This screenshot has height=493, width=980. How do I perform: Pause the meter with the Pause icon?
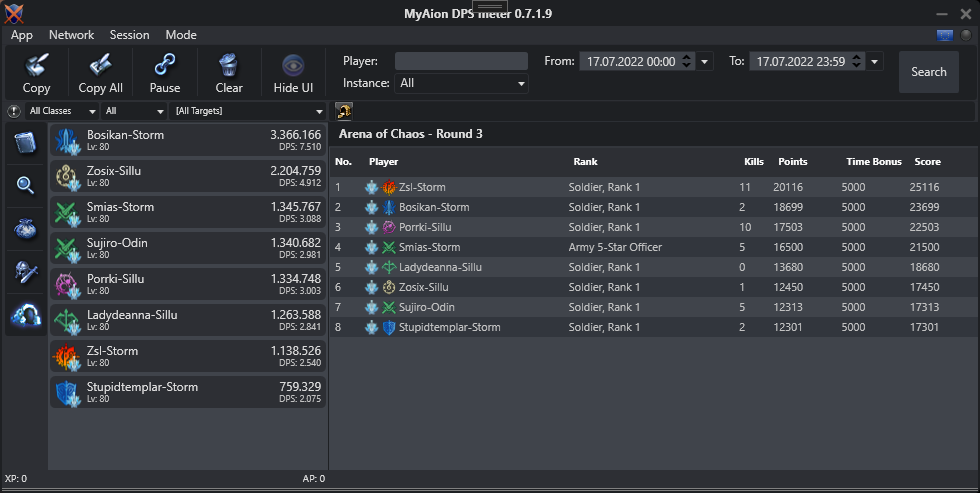(165, 65)
